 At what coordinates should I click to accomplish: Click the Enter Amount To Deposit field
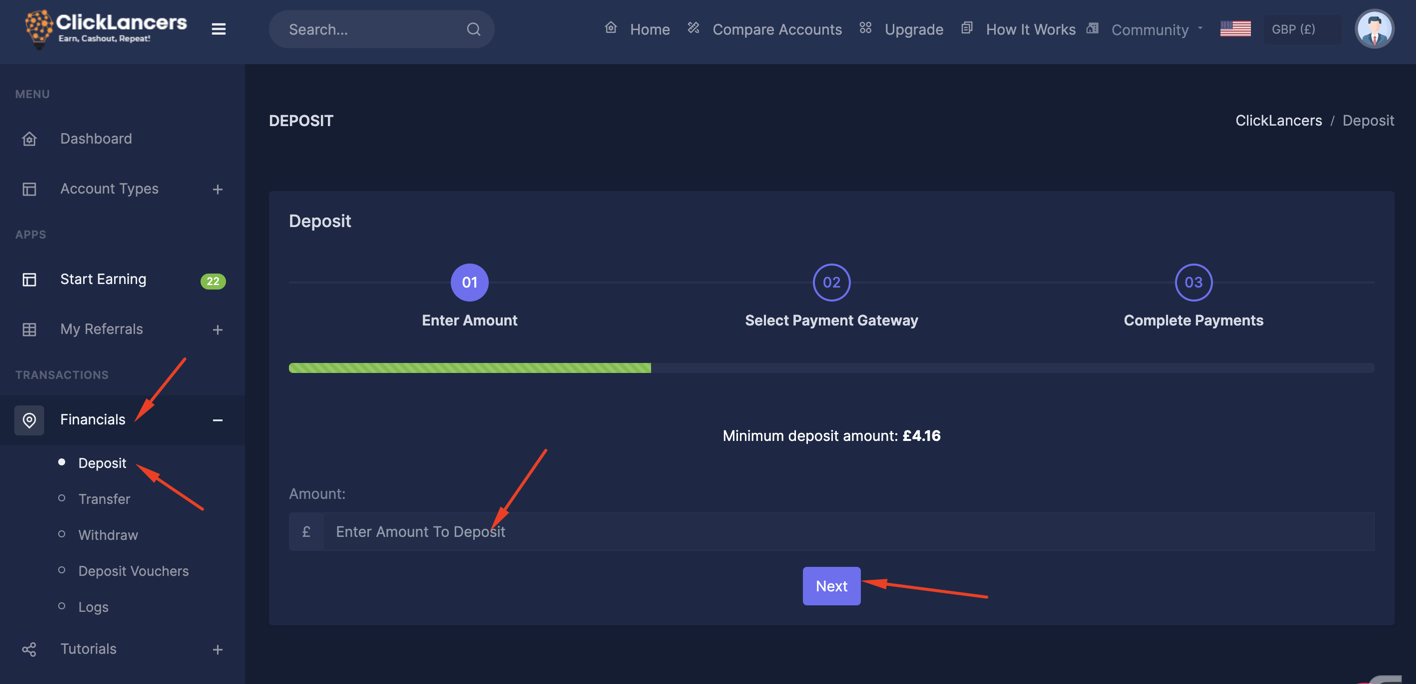tap(848, 532)
